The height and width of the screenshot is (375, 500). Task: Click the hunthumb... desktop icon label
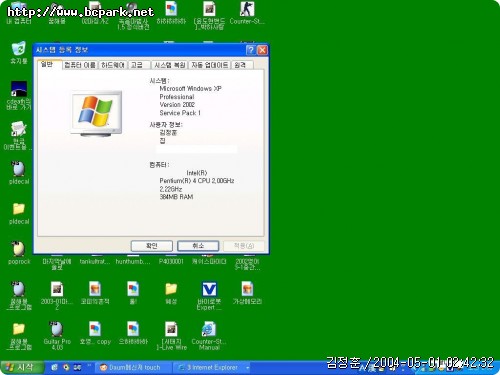pos(133,261)
